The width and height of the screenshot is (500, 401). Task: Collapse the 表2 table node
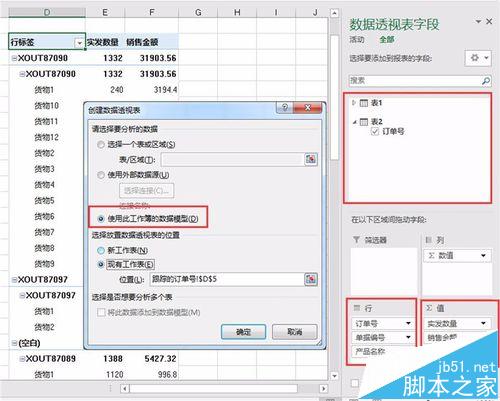354,122
